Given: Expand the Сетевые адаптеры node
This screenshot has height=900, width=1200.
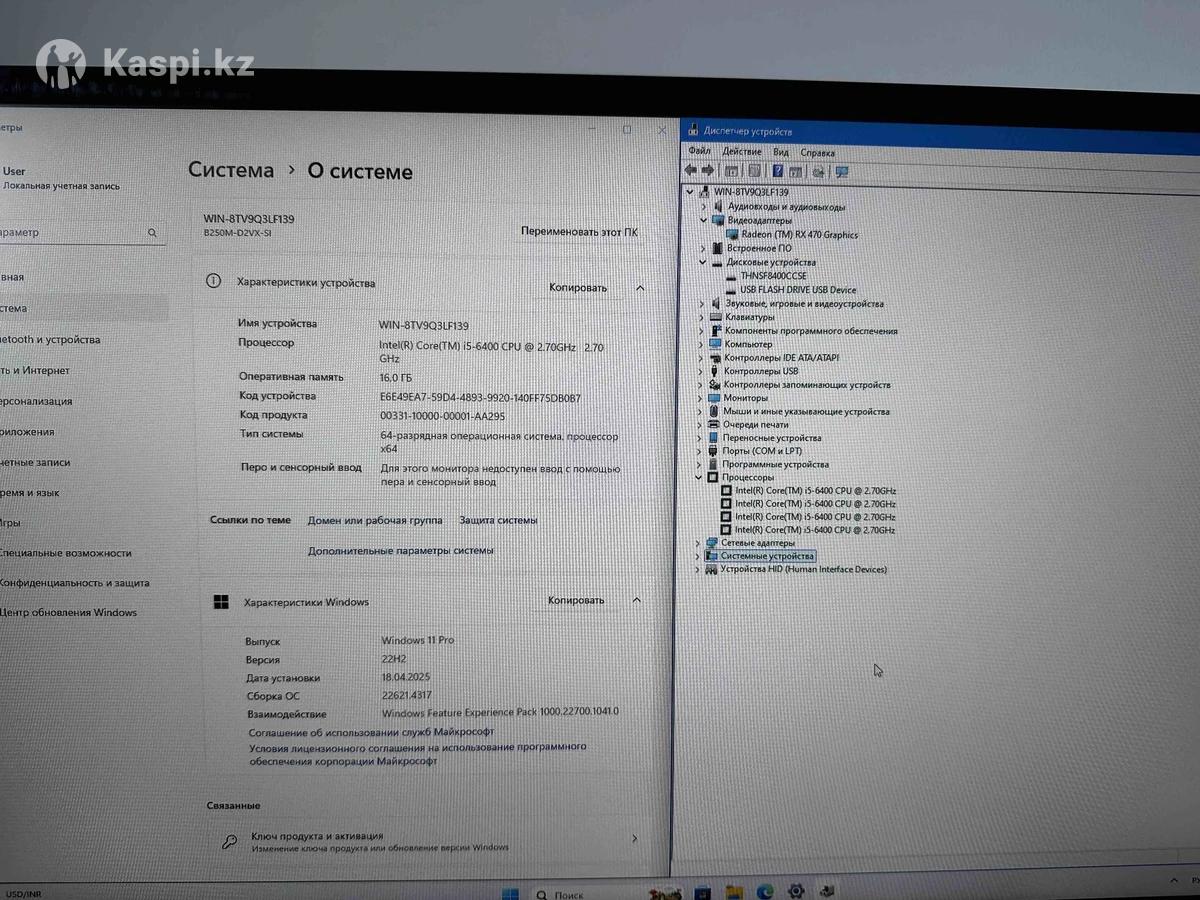Looking at the screenshot, I should click(x=699, y=543).
